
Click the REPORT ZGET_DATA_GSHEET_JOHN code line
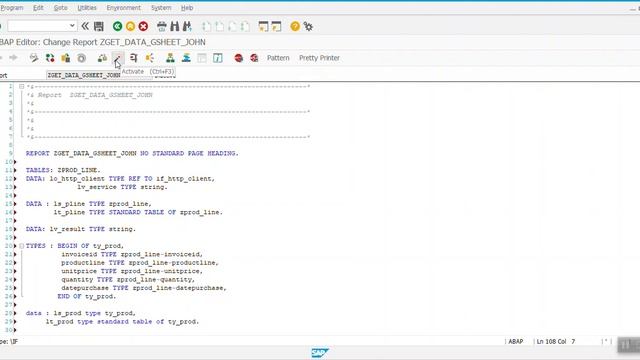pos(132,153)
